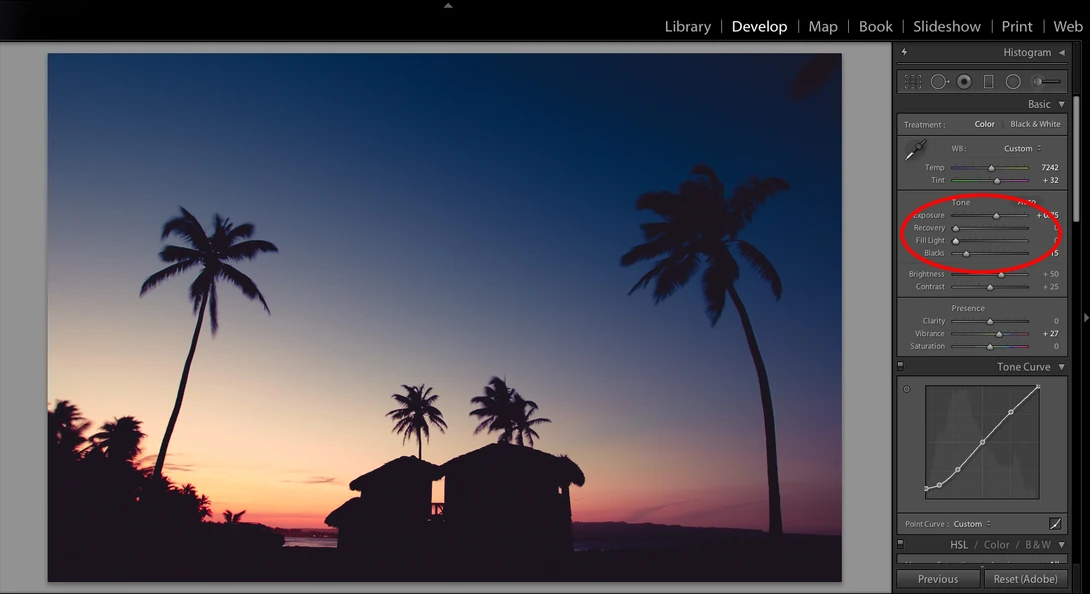Choose the Radial Filter circle tool
The width and height of the screenshot is (1090, 594).
pos(1014,82)
